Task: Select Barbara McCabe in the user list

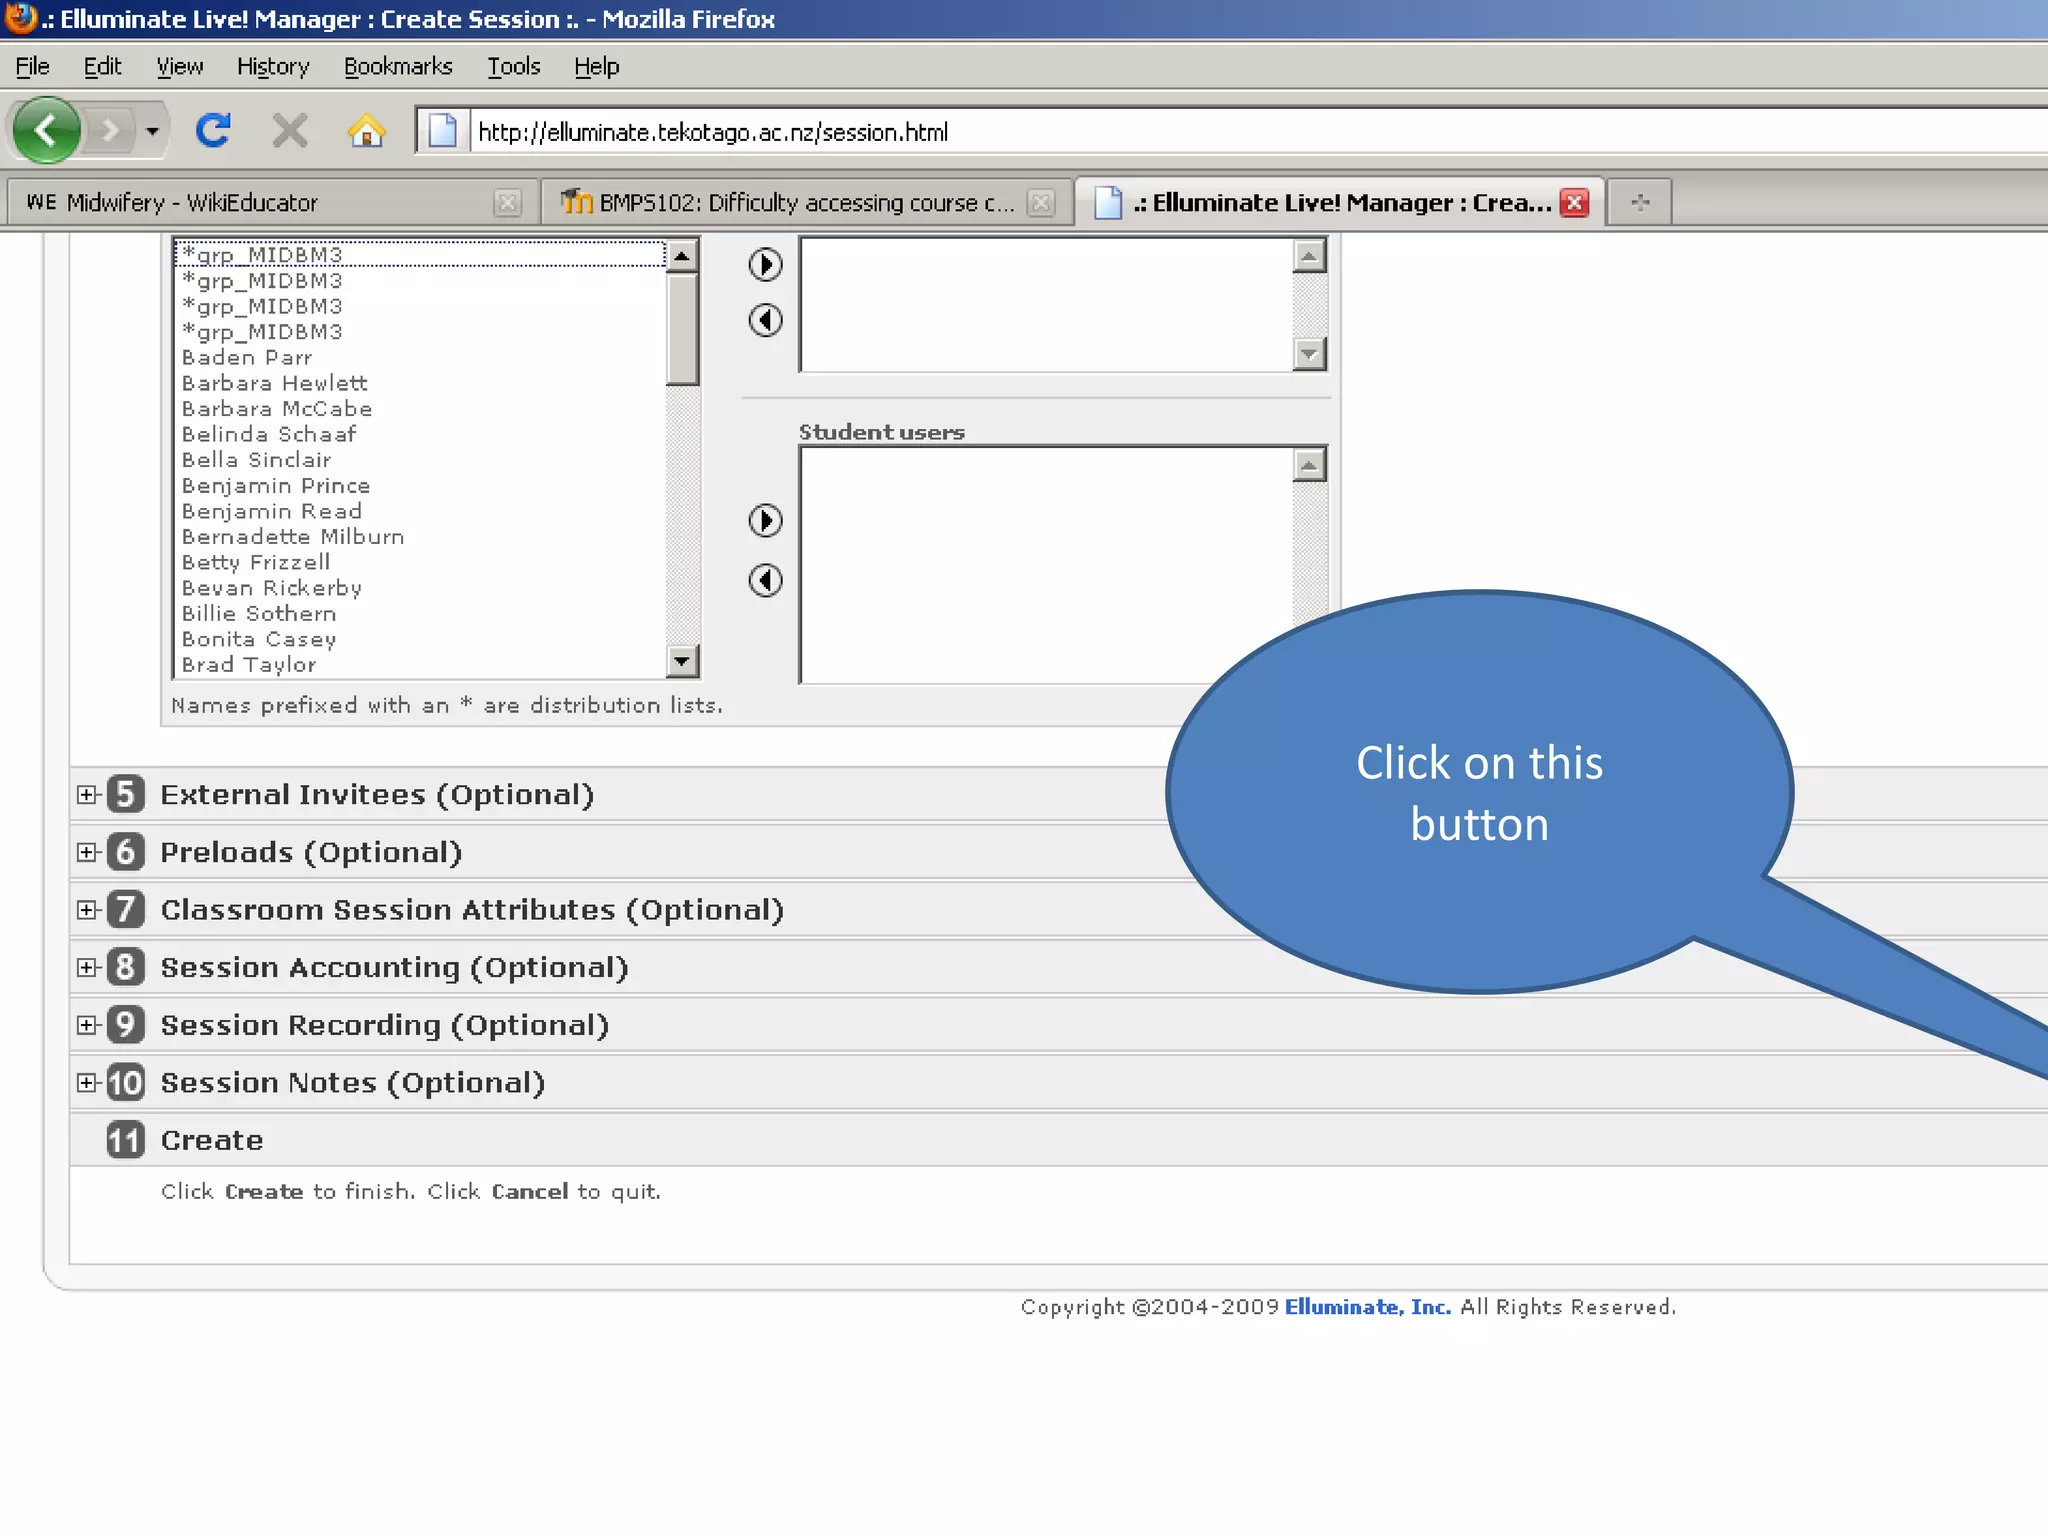Action: click(277, 409)
